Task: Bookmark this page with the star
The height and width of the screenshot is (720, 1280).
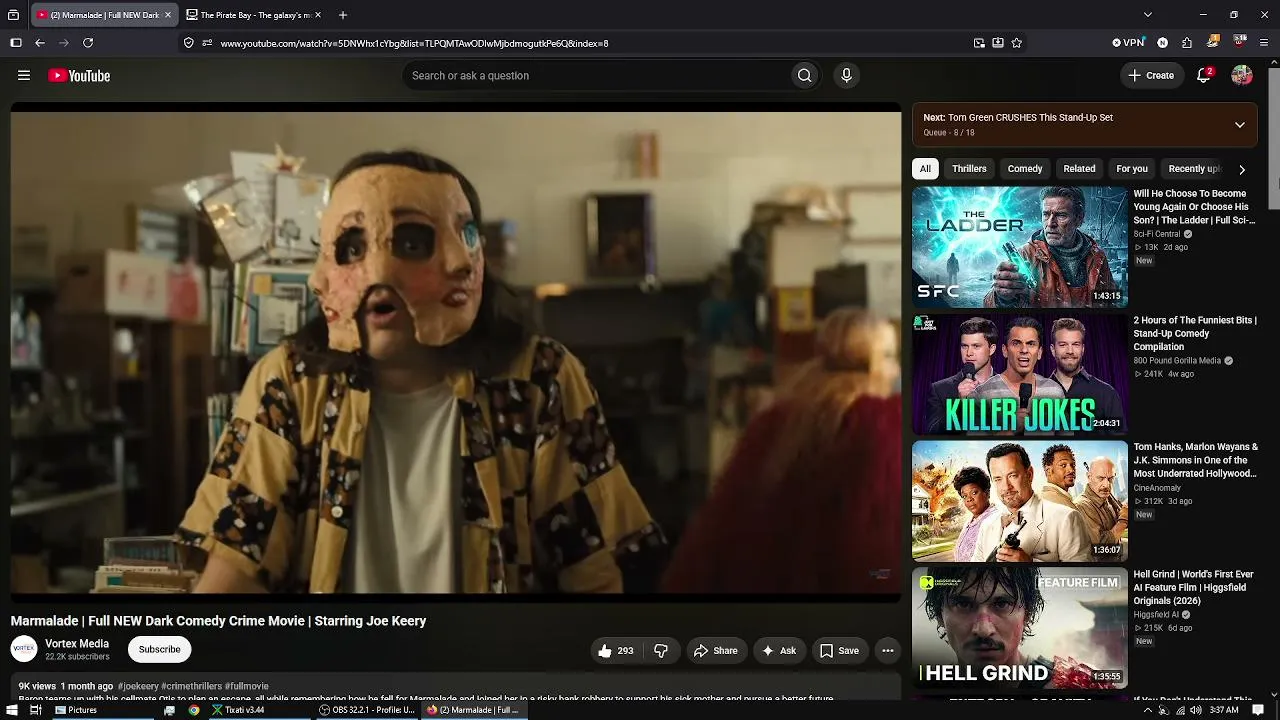Action: point(1017,43)
